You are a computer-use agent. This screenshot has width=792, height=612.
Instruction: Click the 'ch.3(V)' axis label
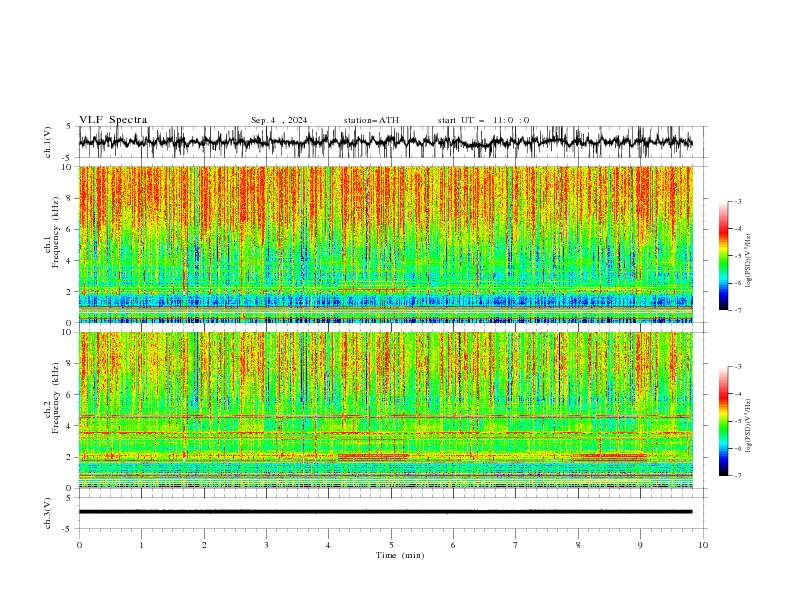click(x=48, y=513)
